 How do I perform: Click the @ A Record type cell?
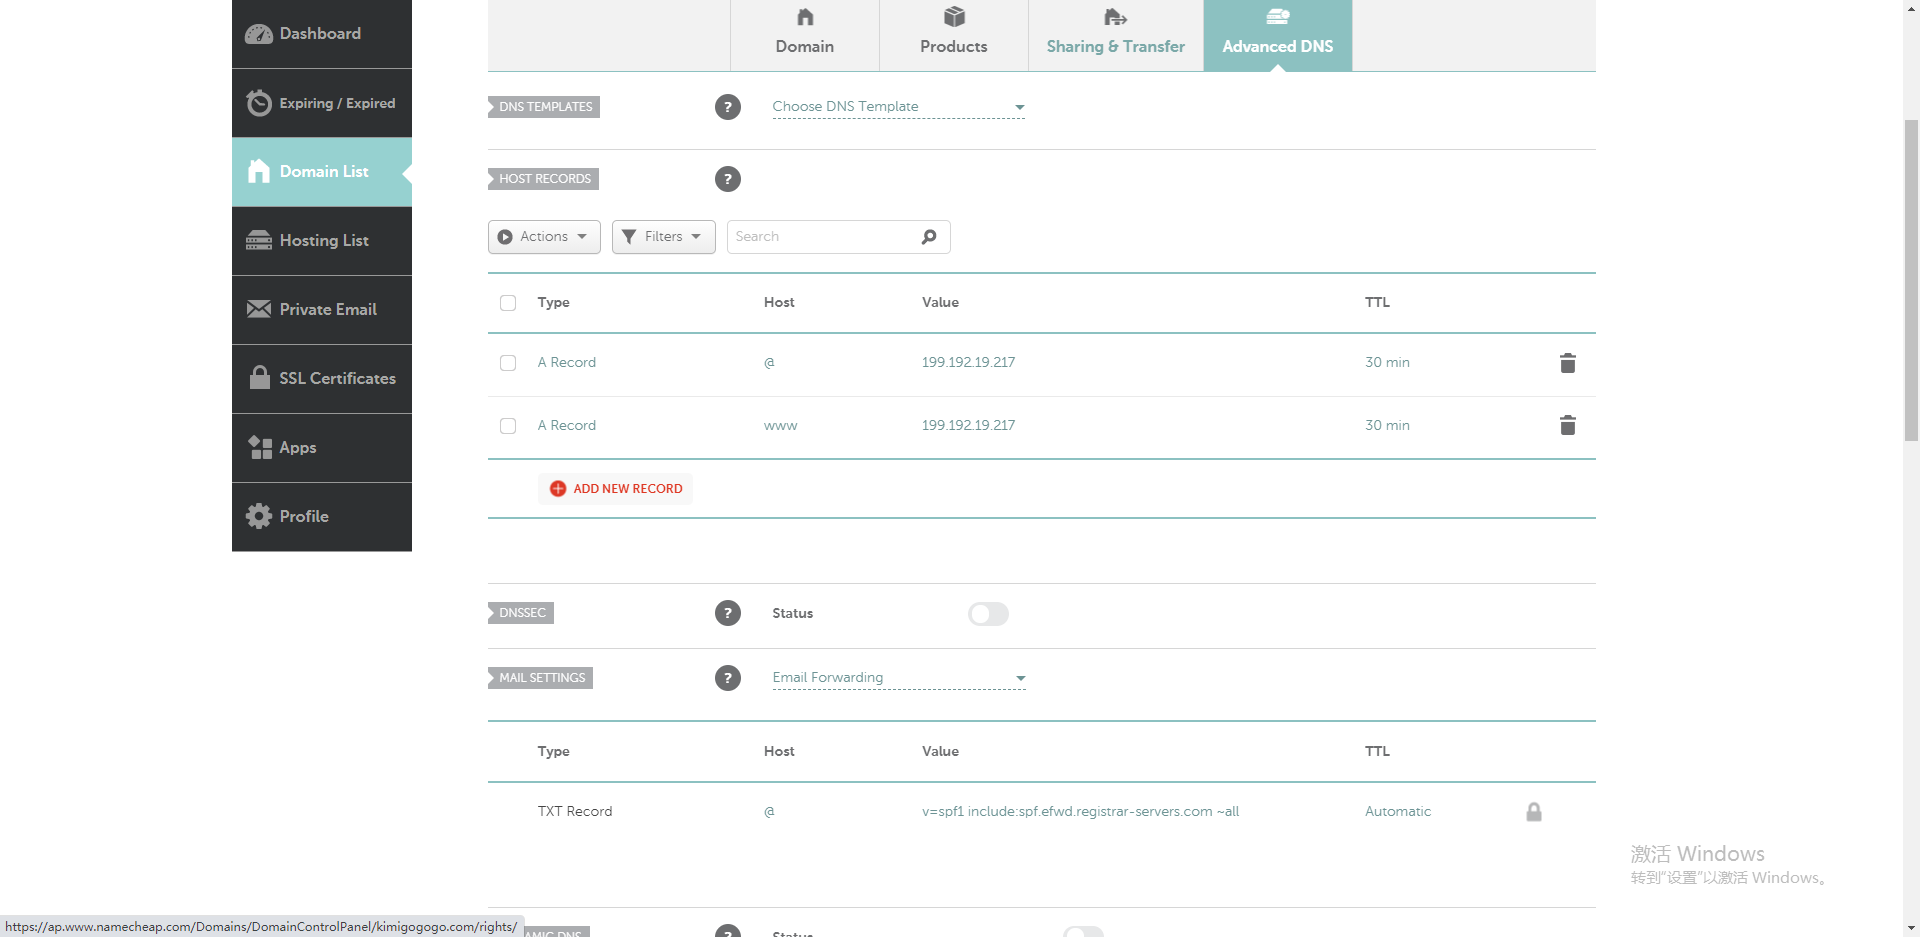(x=567, y=363)
